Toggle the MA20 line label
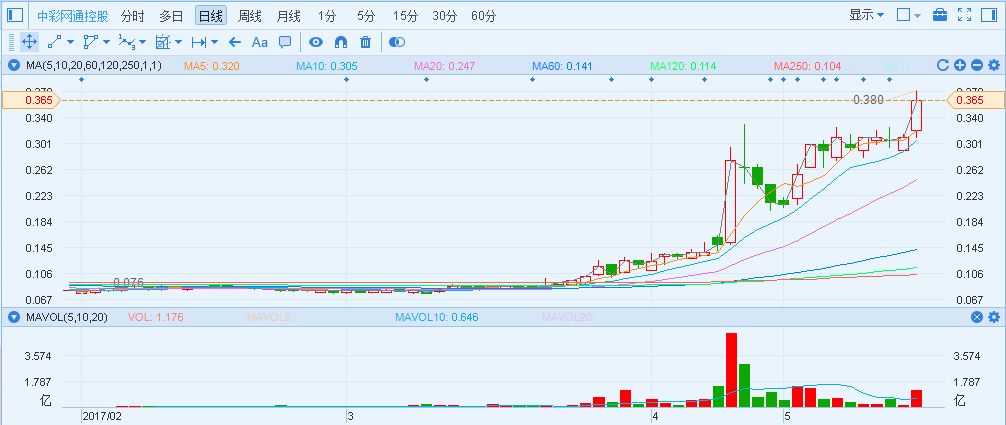1006x425 pixels. (445, 65)
